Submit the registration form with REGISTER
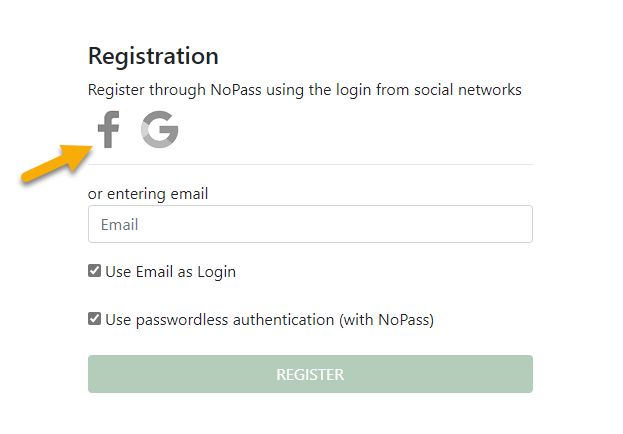Viewport: 623px width, 434px height. click(310, 374)
